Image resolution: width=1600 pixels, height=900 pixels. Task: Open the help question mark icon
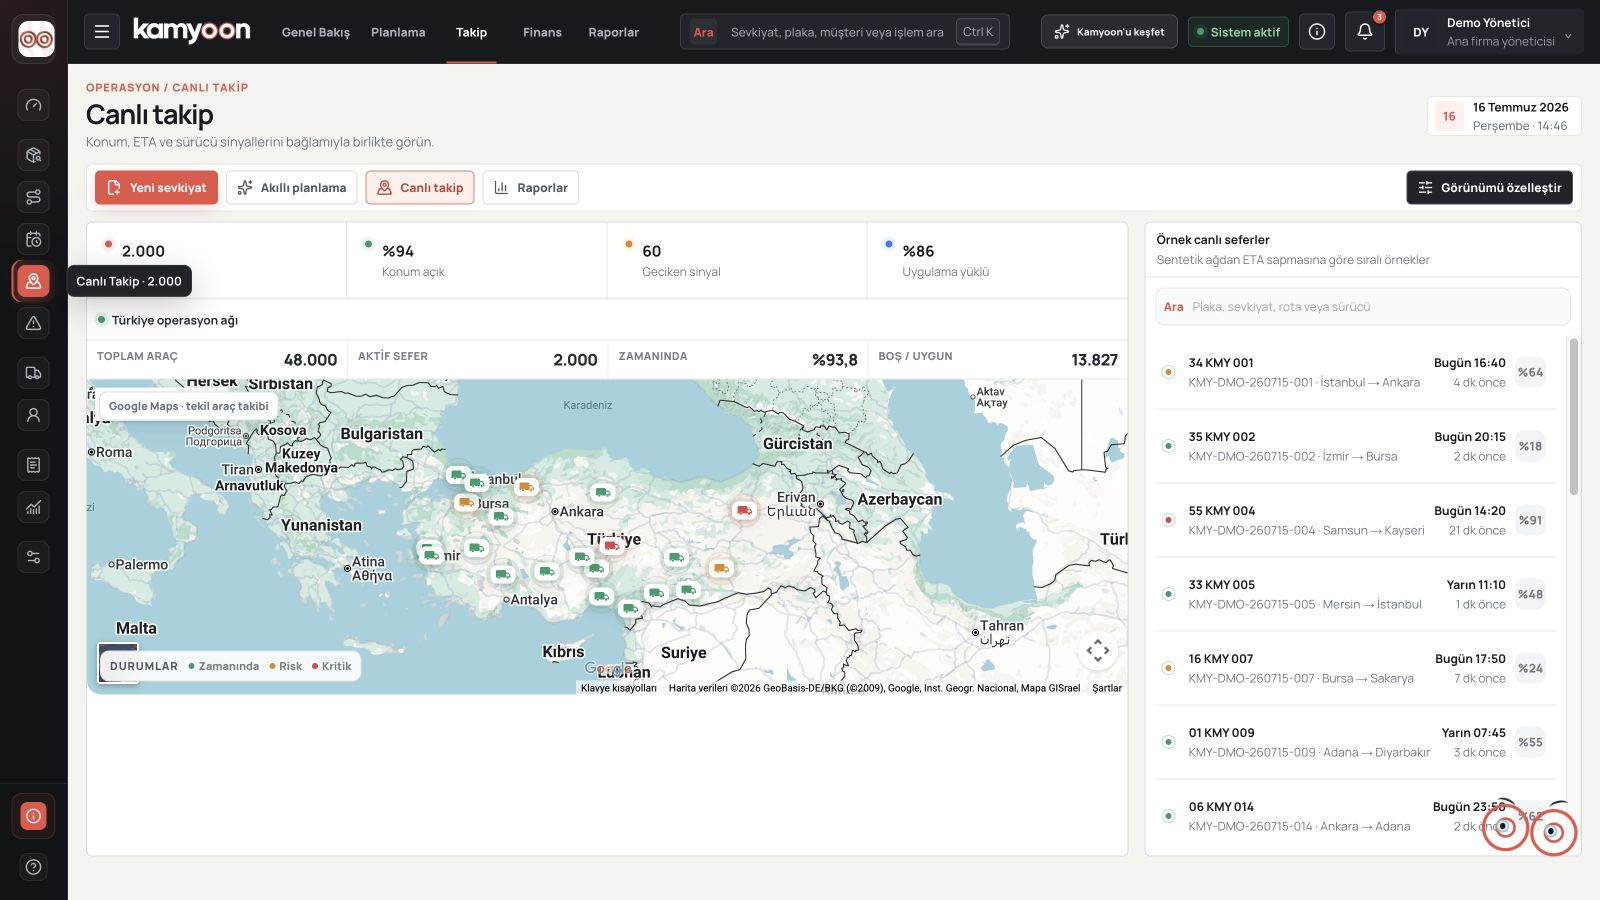[33, 867]
